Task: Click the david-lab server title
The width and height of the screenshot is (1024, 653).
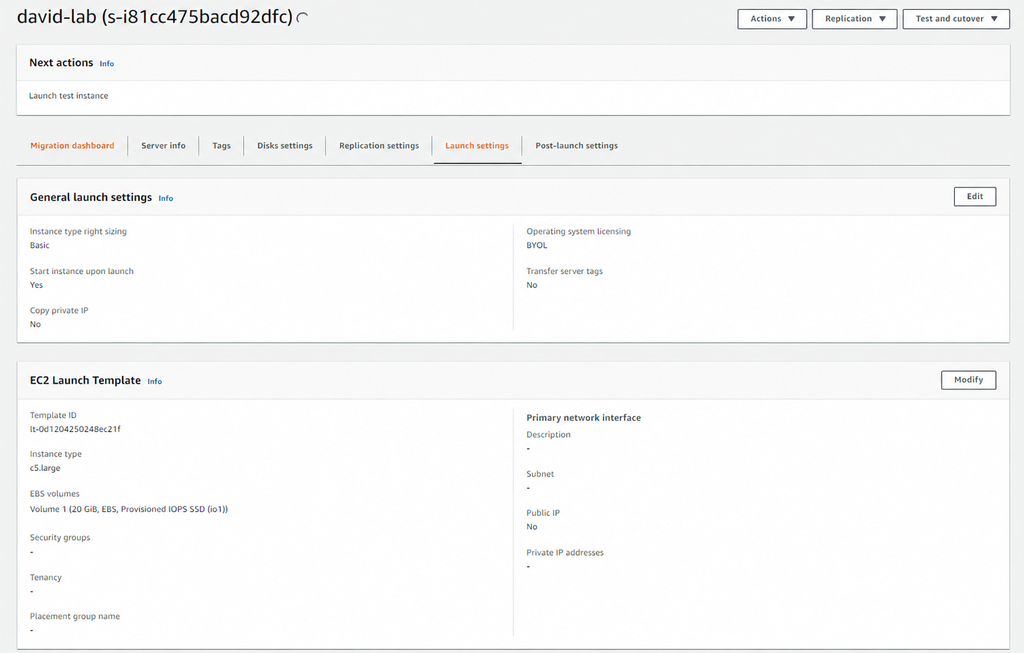Action: pyautogui.click(x=155, y=17)
